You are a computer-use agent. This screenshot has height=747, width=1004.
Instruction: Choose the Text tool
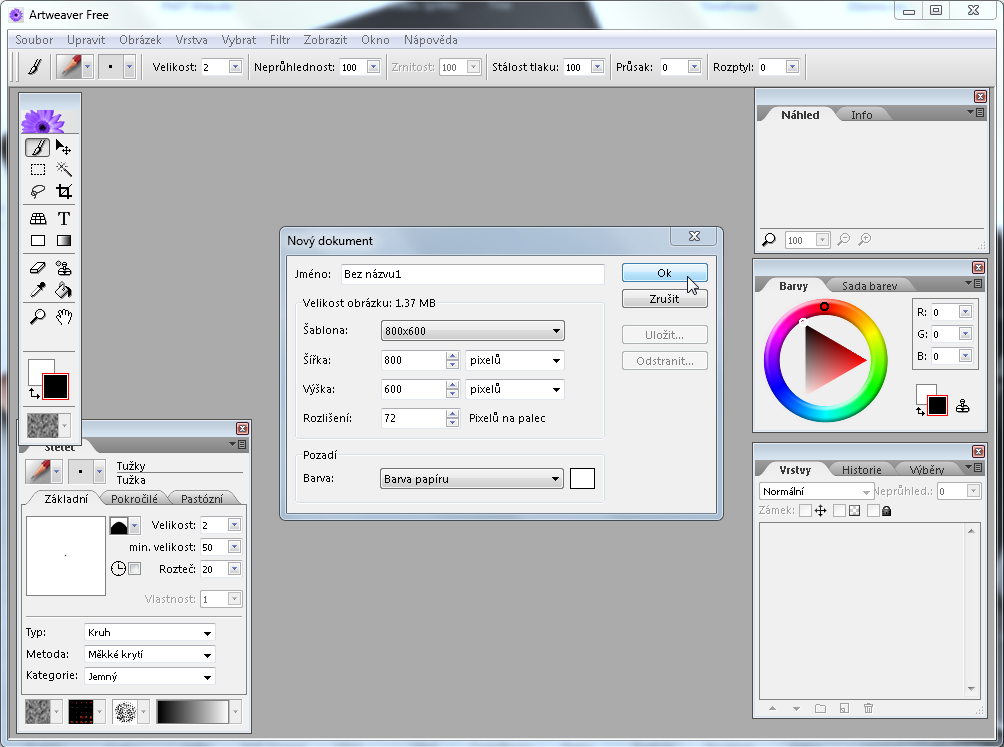tap(63, 218)
